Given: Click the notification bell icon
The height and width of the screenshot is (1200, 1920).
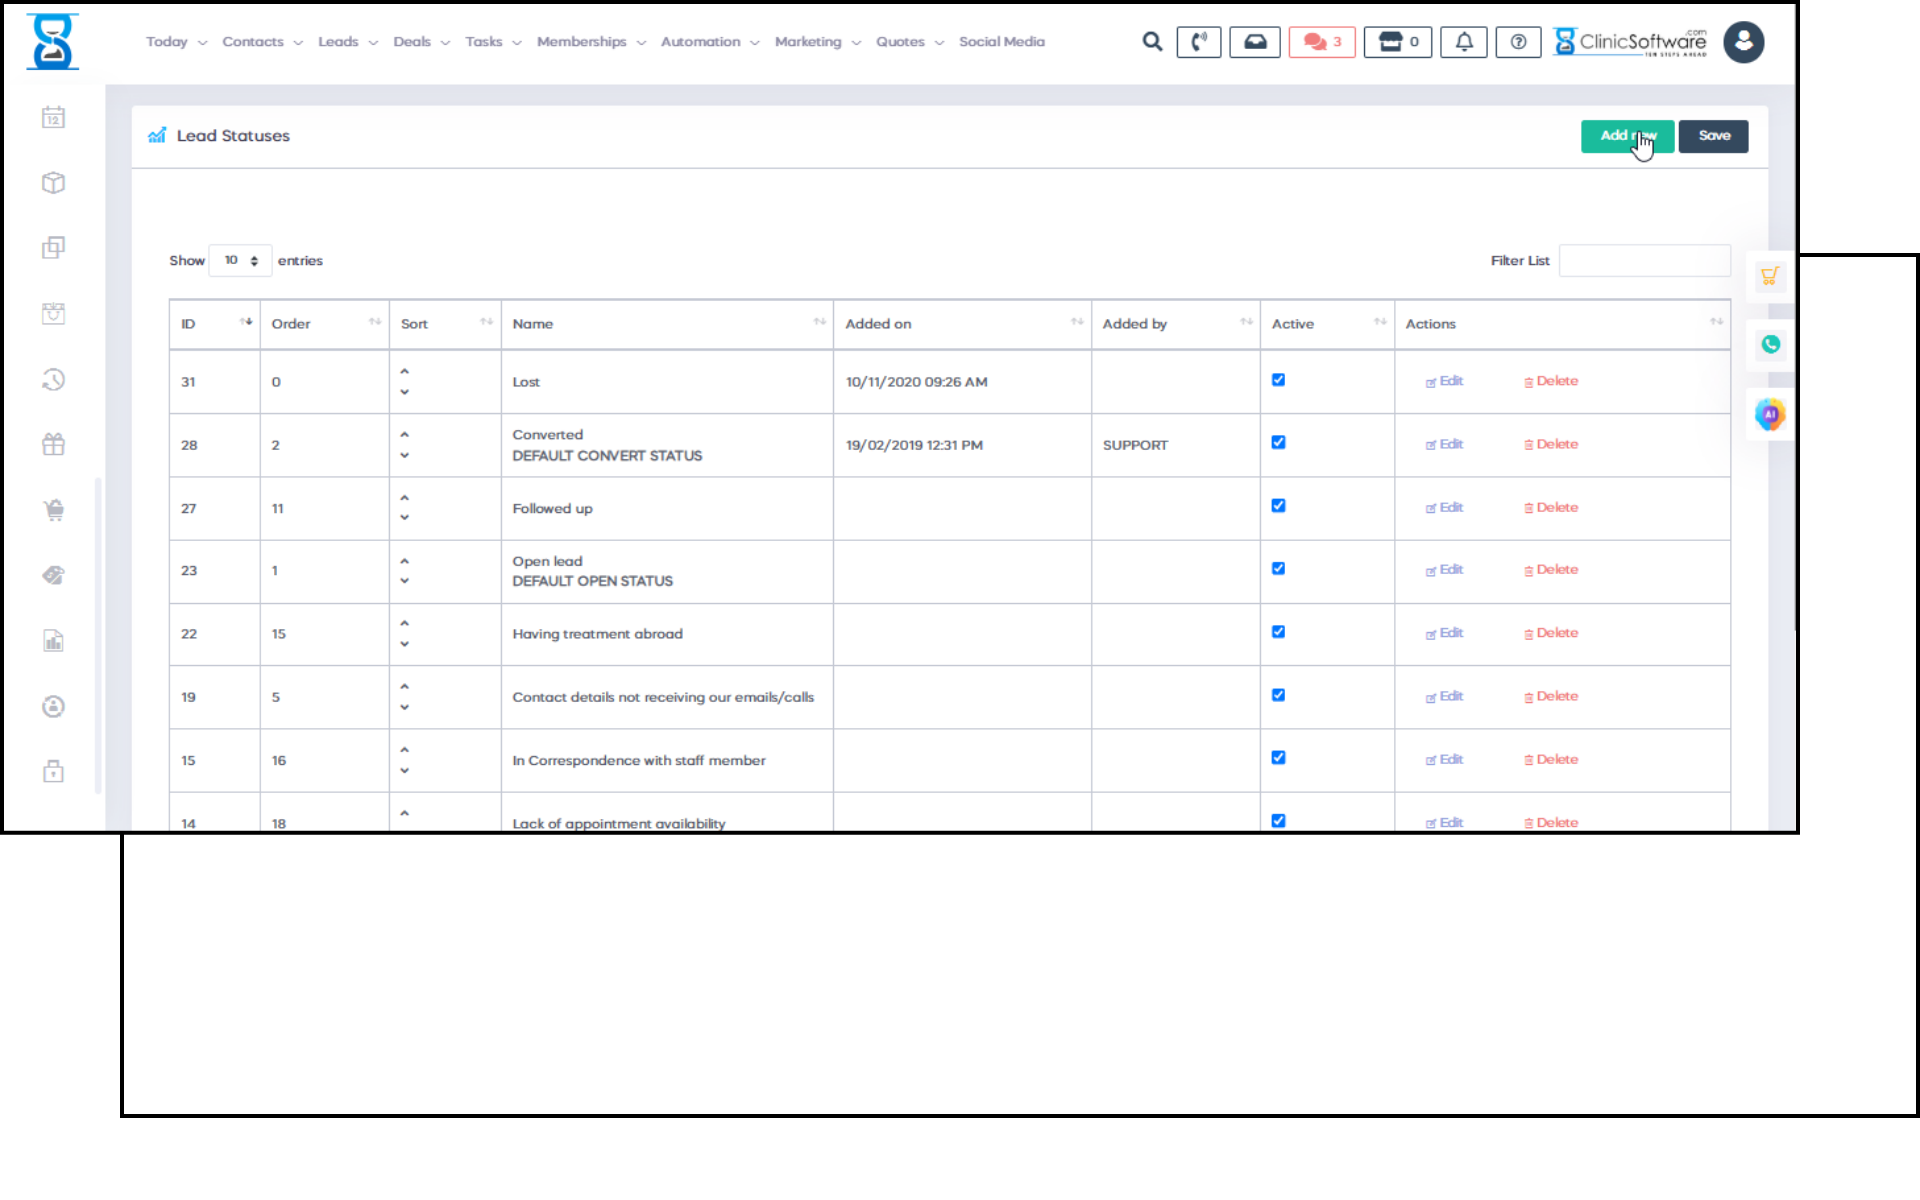Looking at the screenshot, I should click(x=1463, y=42).
